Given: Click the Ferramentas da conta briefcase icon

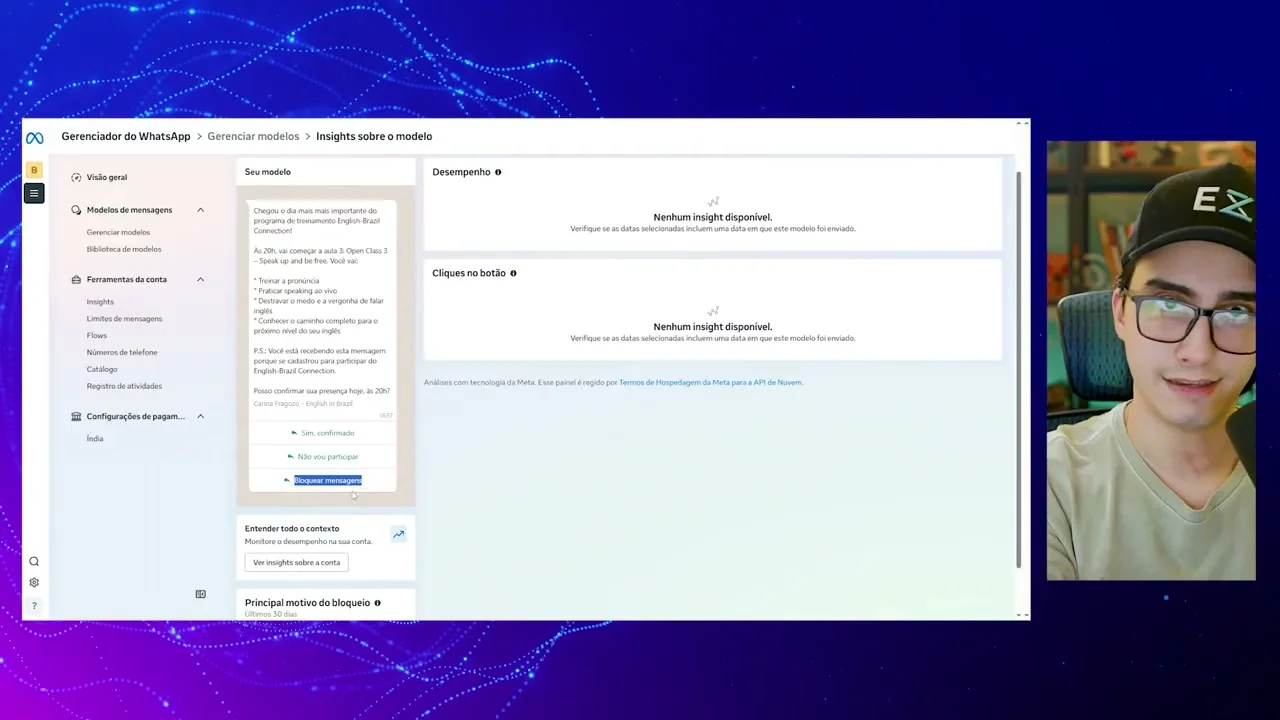Looking at the screenshot, I should [x=76, y=279].
